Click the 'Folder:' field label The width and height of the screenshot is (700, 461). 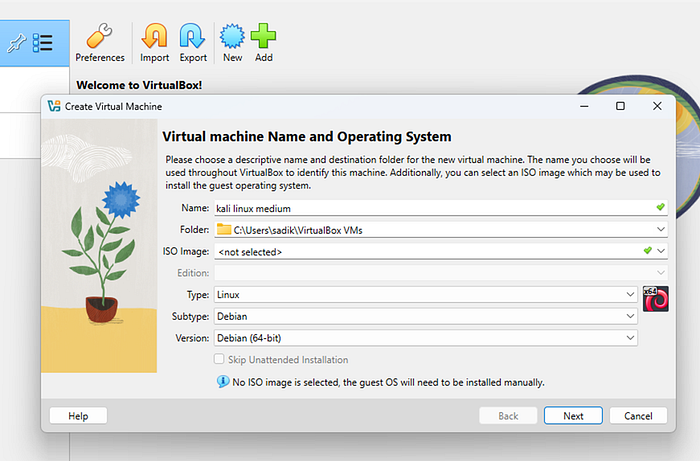194,229
